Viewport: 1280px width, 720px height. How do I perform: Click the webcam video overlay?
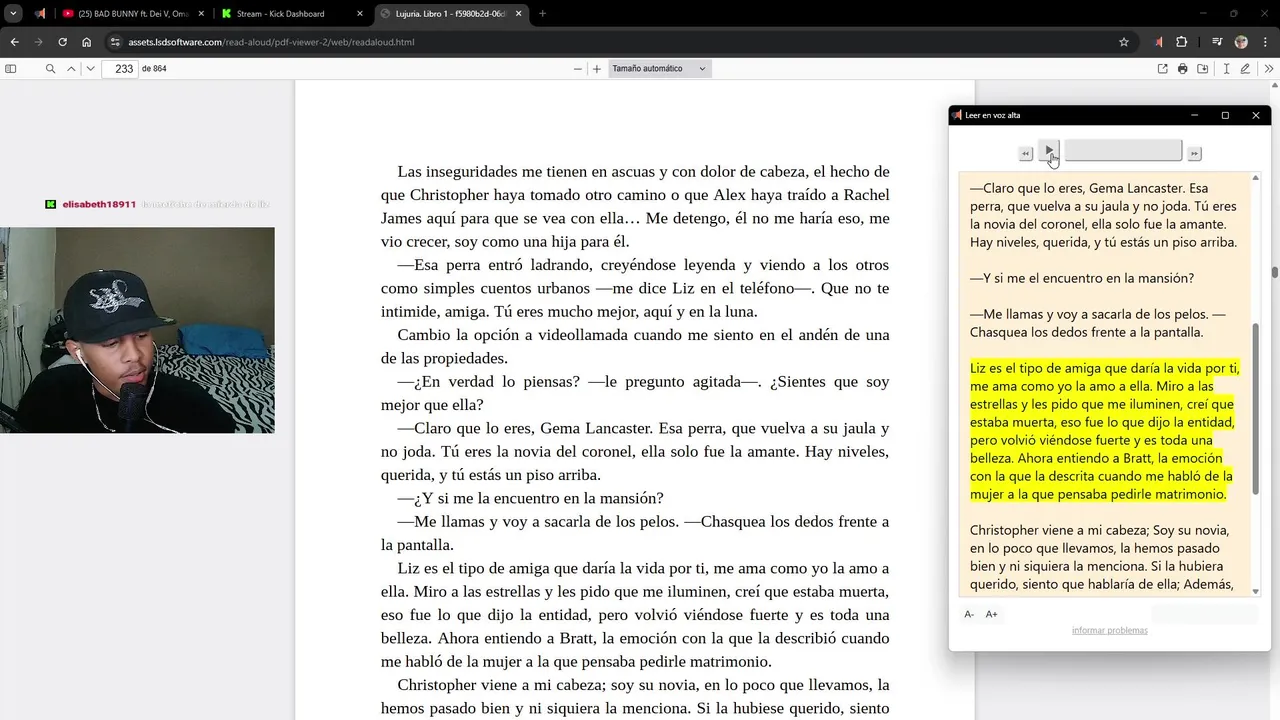tap(137, 330)
